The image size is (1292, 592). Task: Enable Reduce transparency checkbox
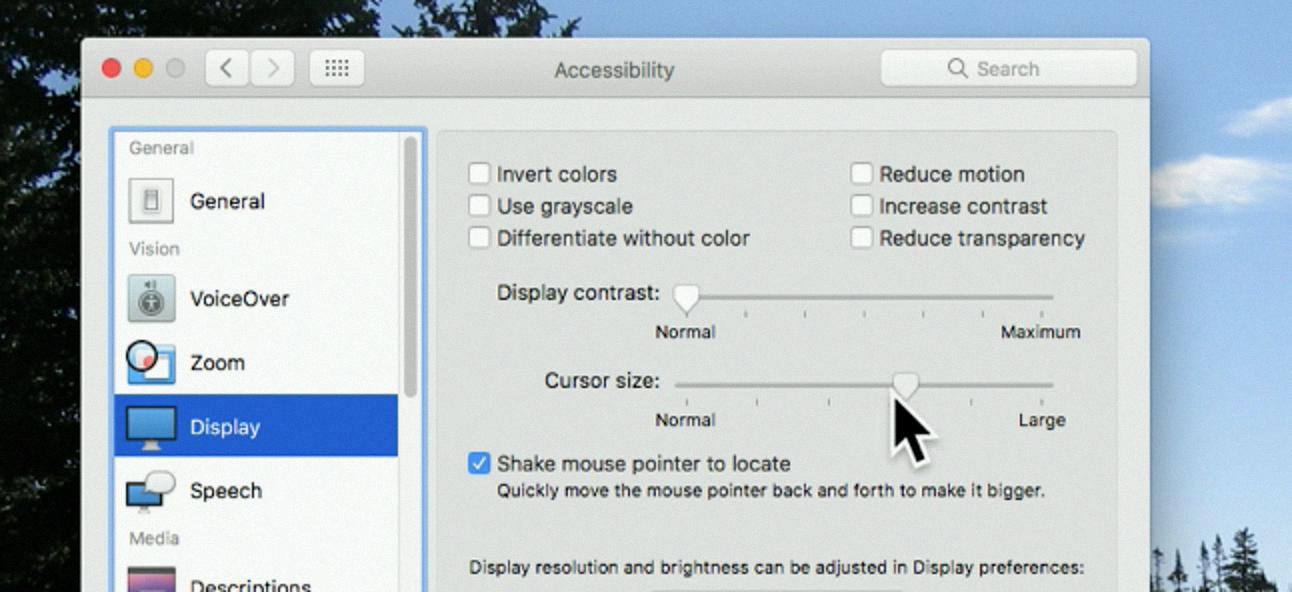pyautogui.click(x=861, y=238)
